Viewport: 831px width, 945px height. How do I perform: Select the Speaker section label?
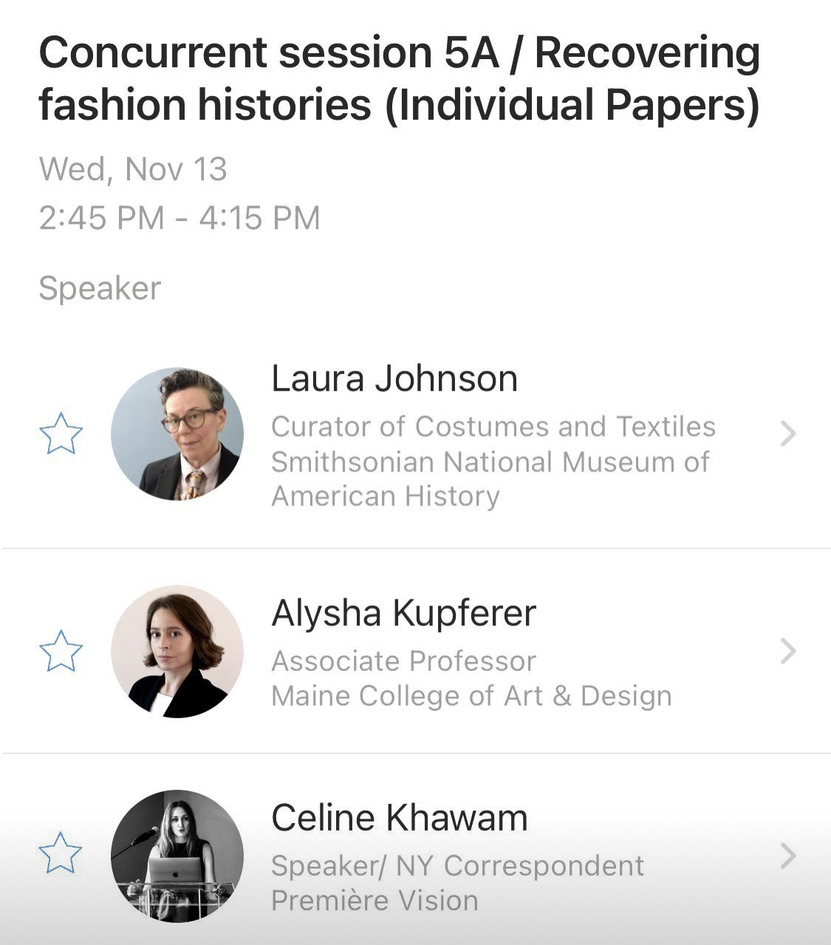click(99, 288)
